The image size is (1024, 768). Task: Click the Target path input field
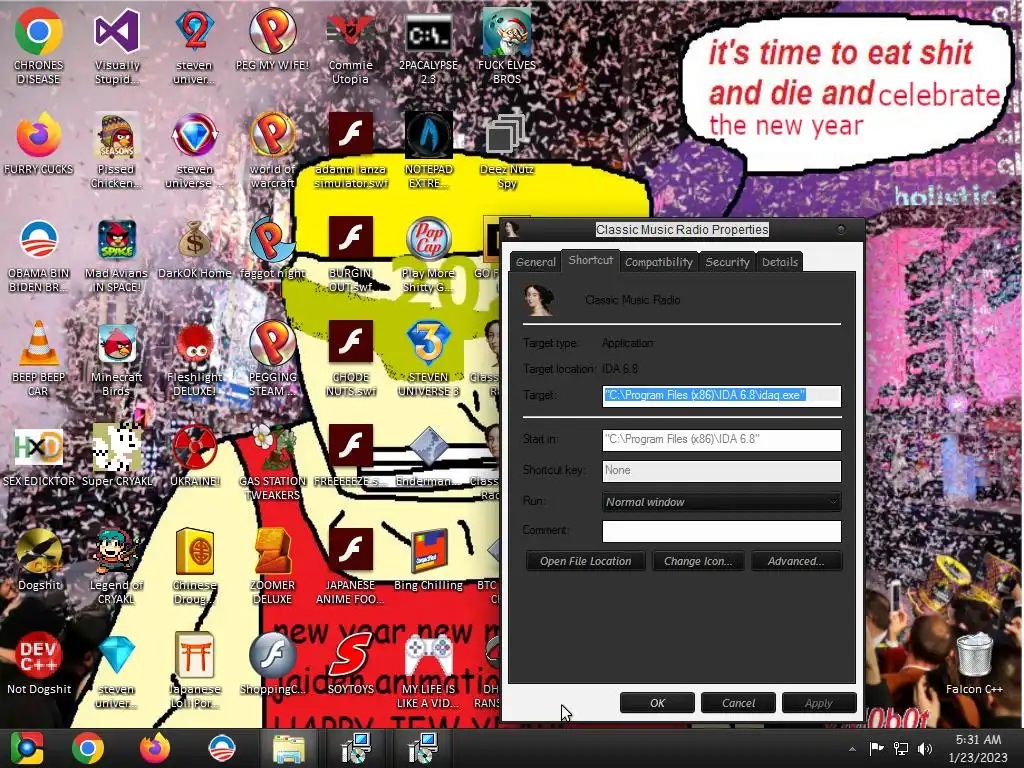tap(722, 395)
